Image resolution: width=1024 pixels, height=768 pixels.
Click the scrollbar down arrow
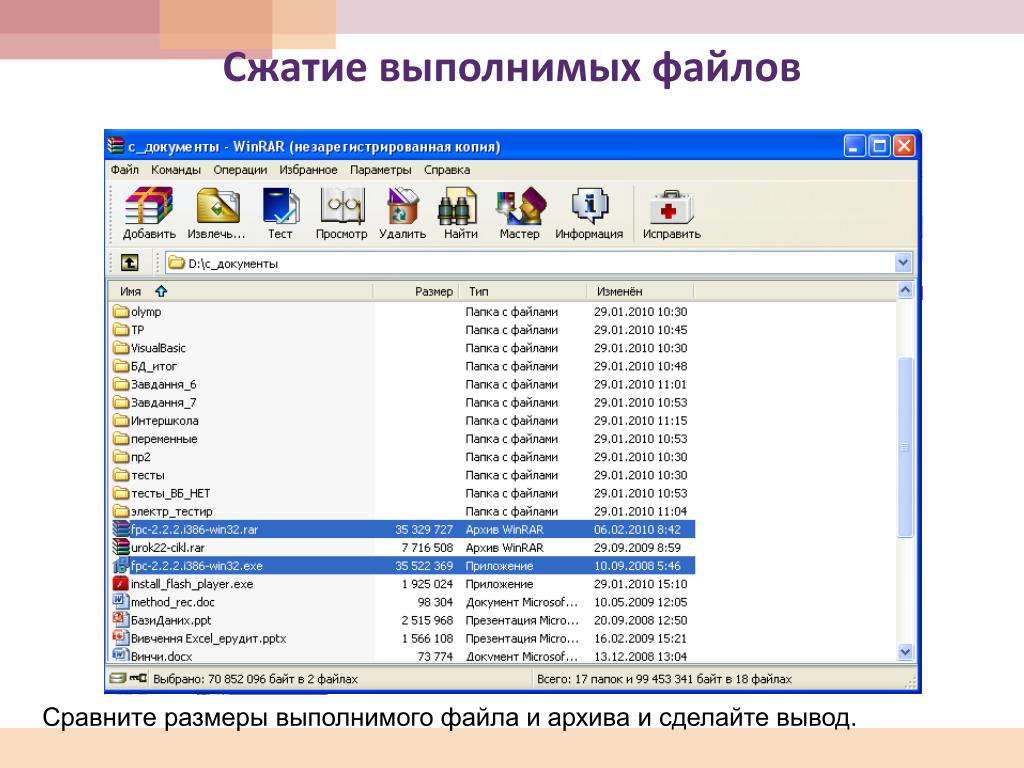pos(905,652)
